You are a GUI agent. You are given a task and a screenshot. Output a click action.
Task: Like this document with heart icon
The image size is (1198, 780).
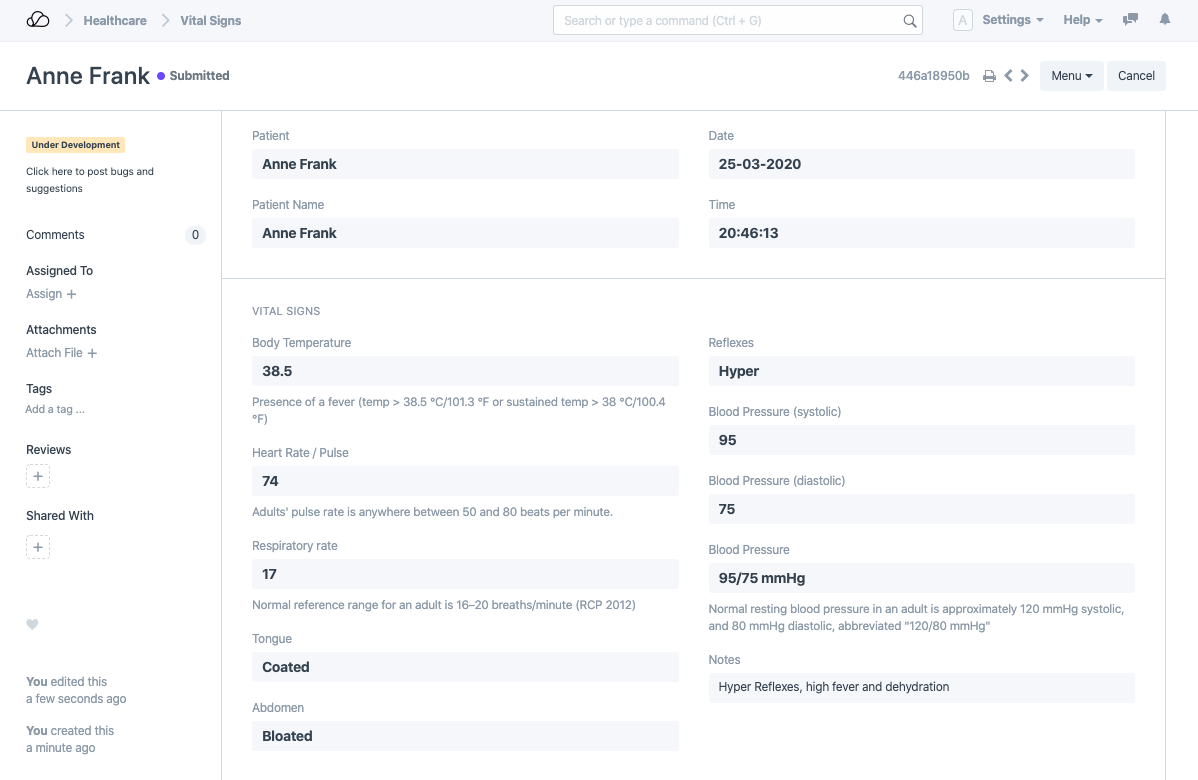point(32,625)
